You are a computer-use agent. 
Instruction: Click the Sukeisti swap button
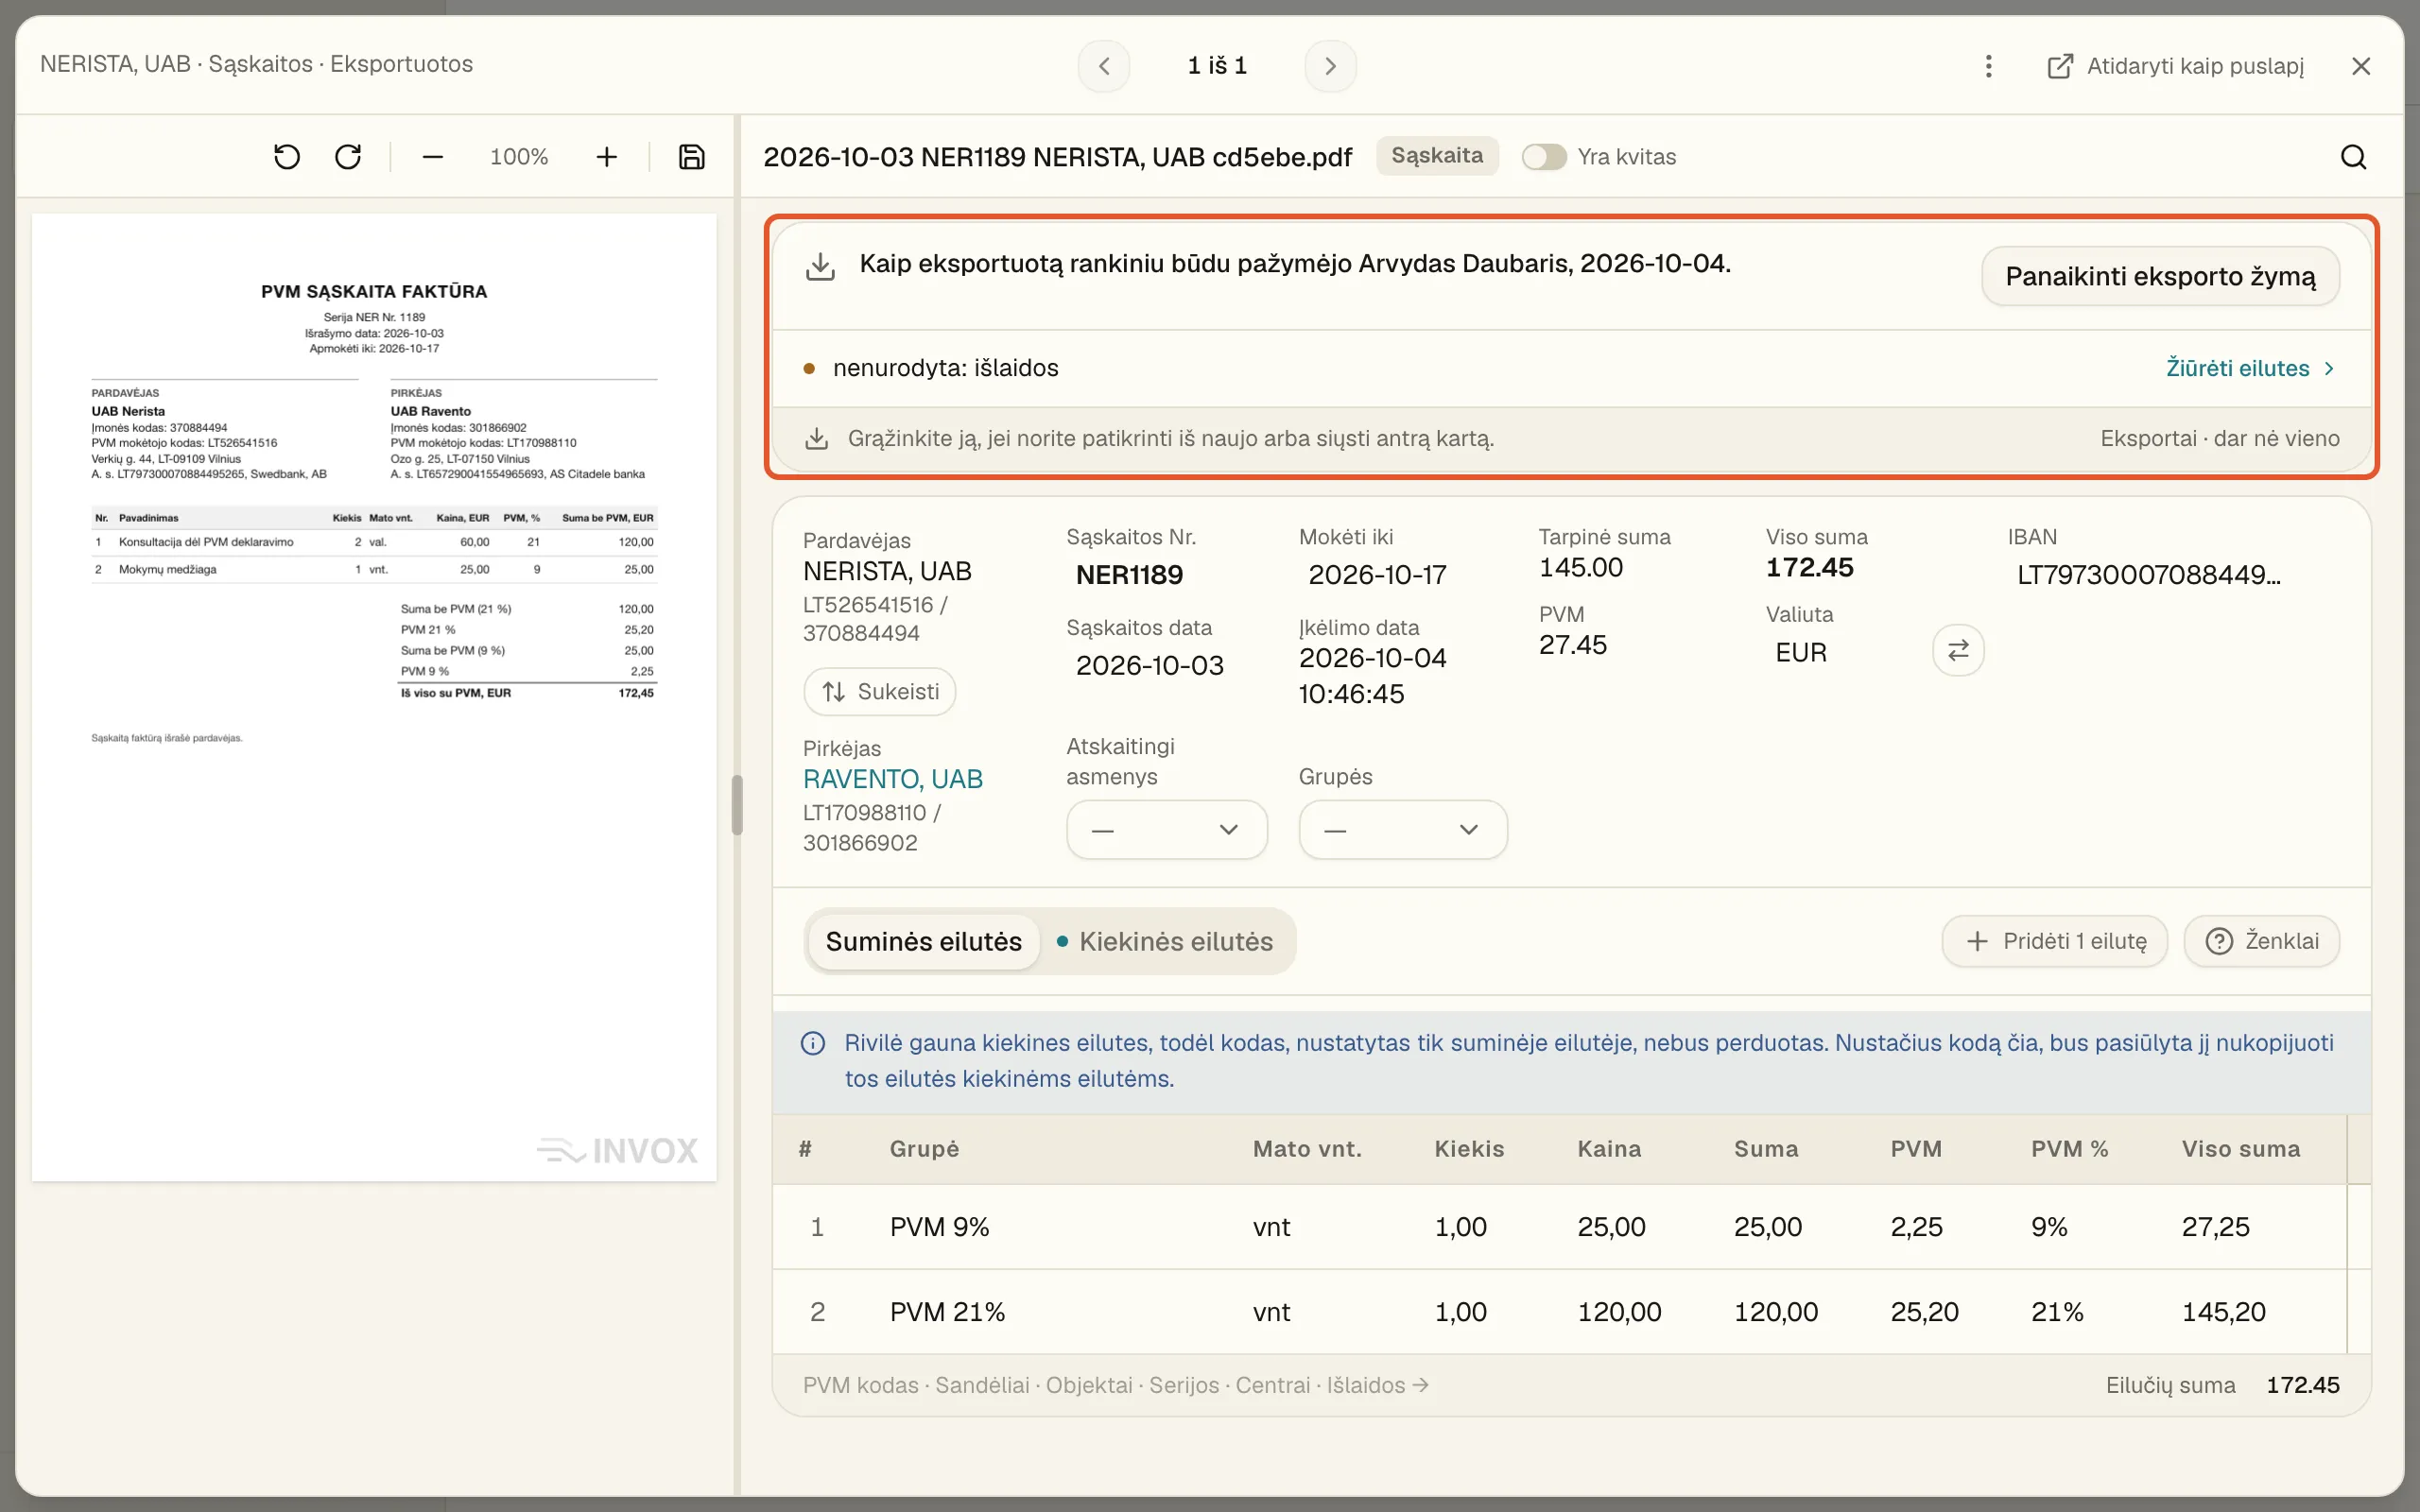coord(879,691)
